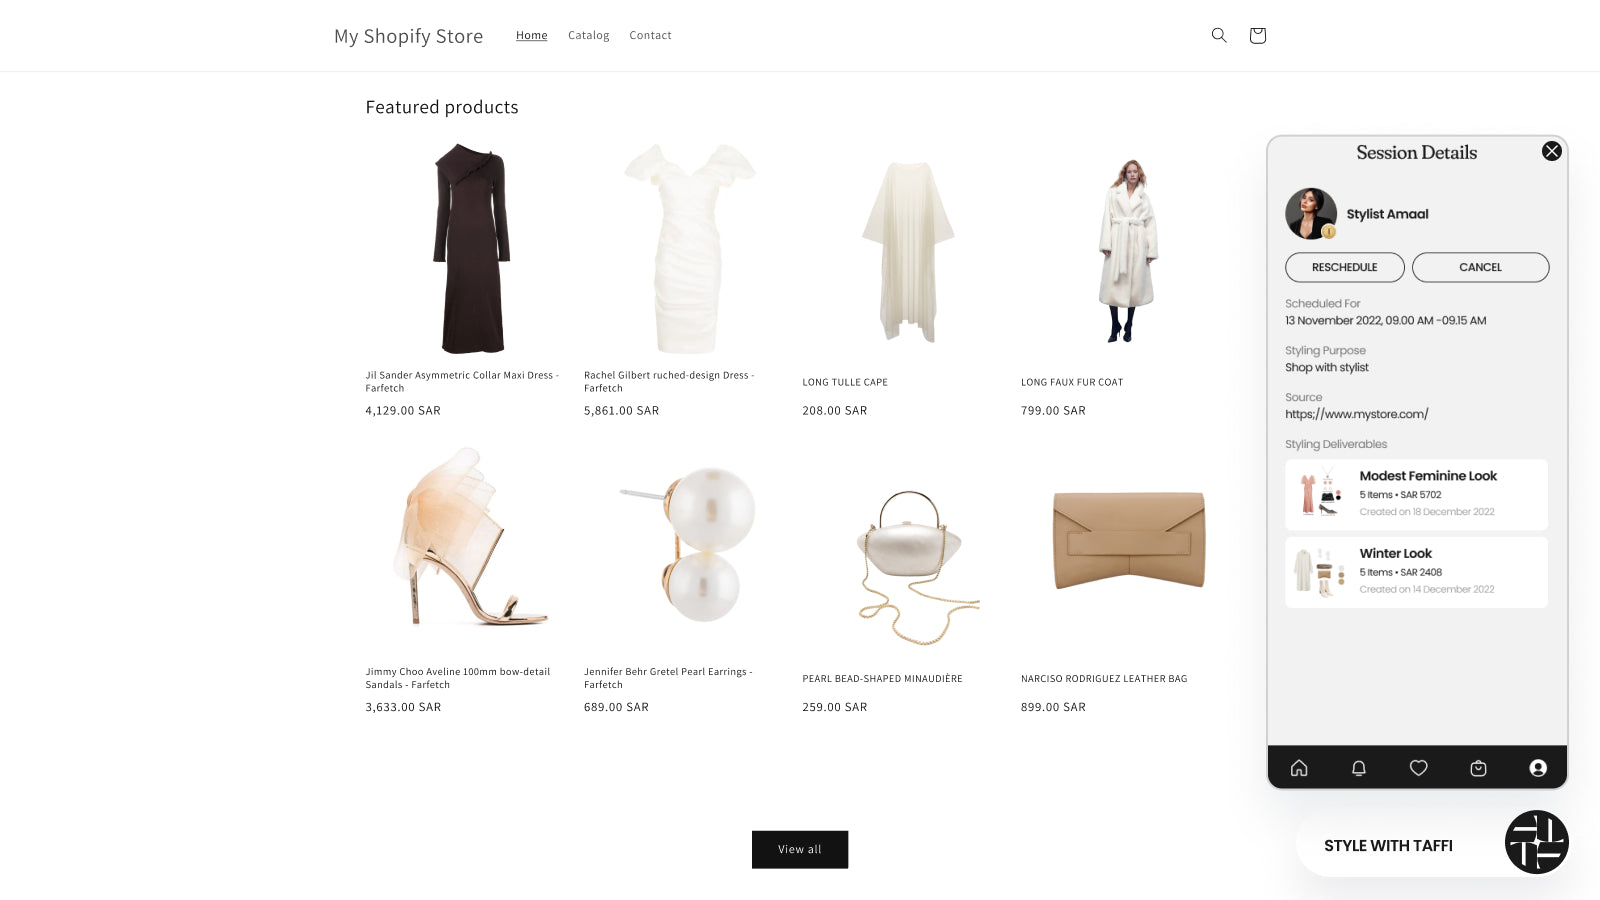Click the 899.00 SAR price
1600x900 pixels.
tap(1053, 707)
